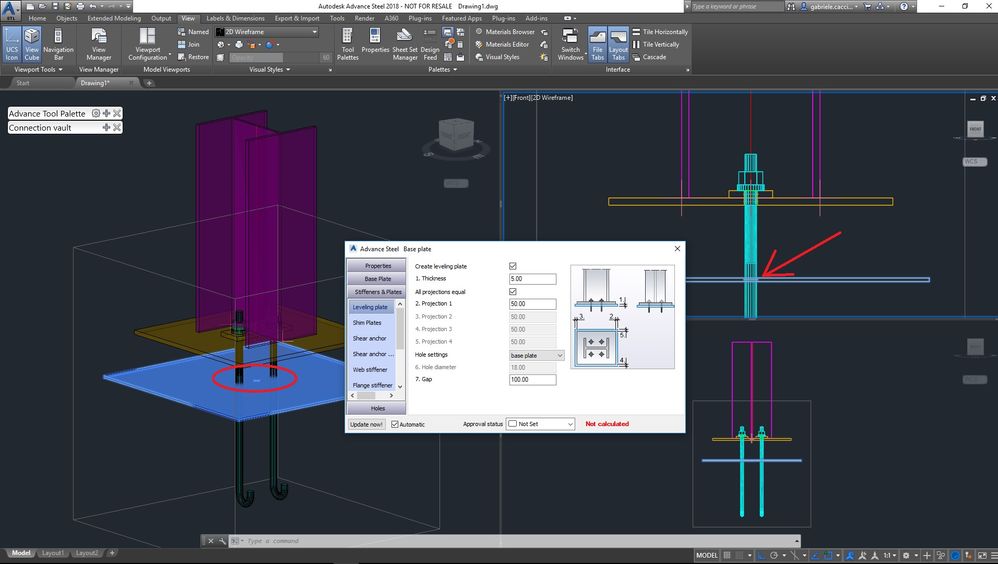
Task: Click the list scroll down arrow in the dialog
Action: [x=400, y=386]
